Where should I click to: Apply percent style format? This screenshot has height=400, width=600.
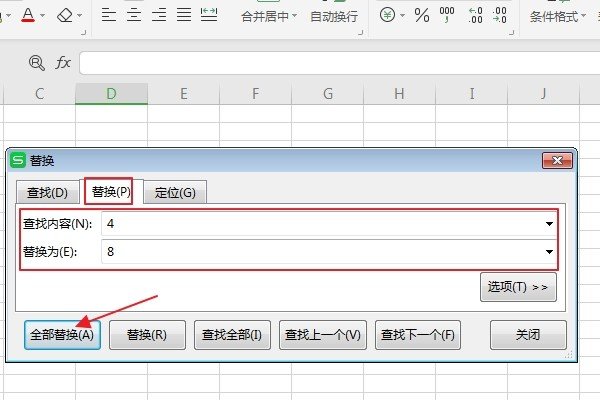pyautogui.click(x=422, y=15)
